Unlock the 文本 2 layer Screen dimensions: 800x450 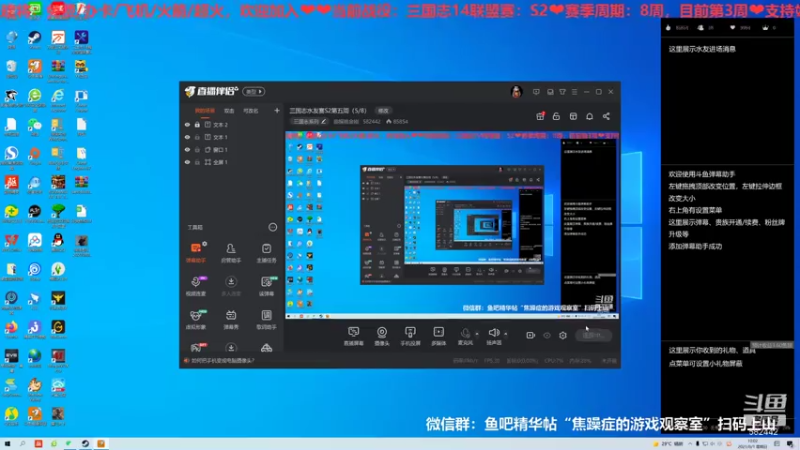[x=197, y=124]
